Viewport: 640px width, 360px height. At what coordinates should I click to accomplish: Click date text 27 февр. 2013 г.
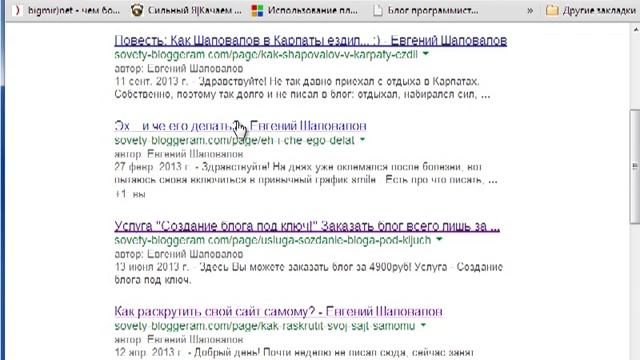152,167
